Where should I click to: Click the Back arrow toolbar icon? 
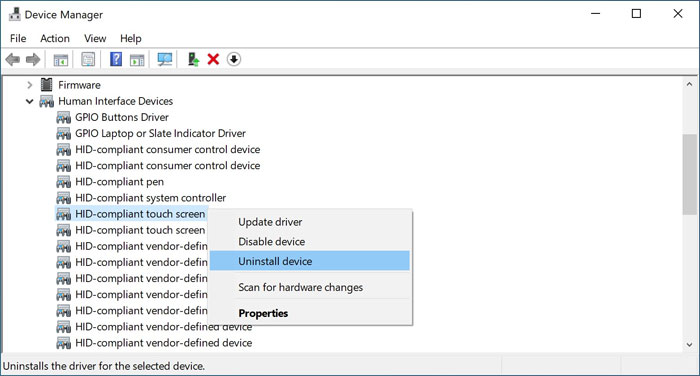[12, 59]
